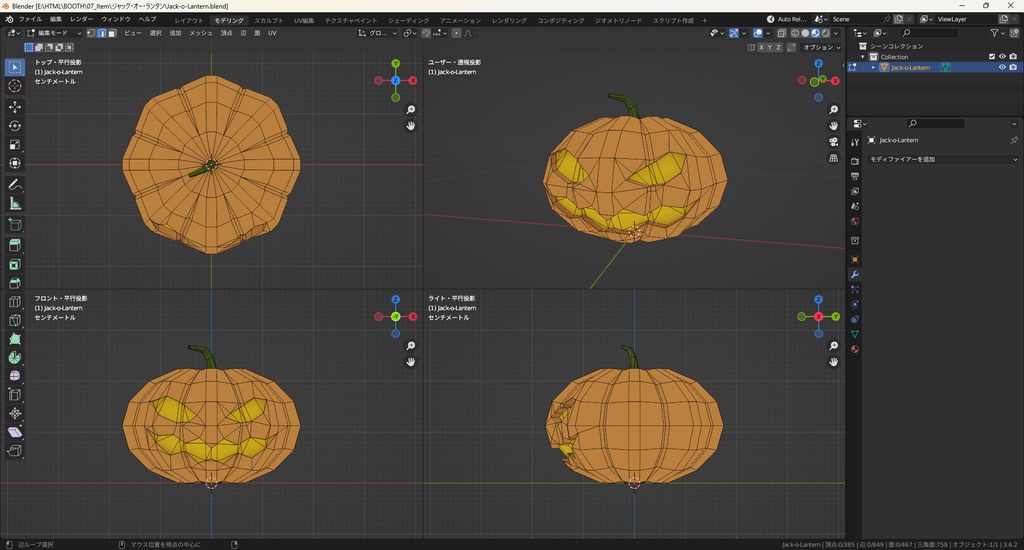Open the 編集モード mode dropdown
This screenshot has width=1024, height=550.
point(54,33)
